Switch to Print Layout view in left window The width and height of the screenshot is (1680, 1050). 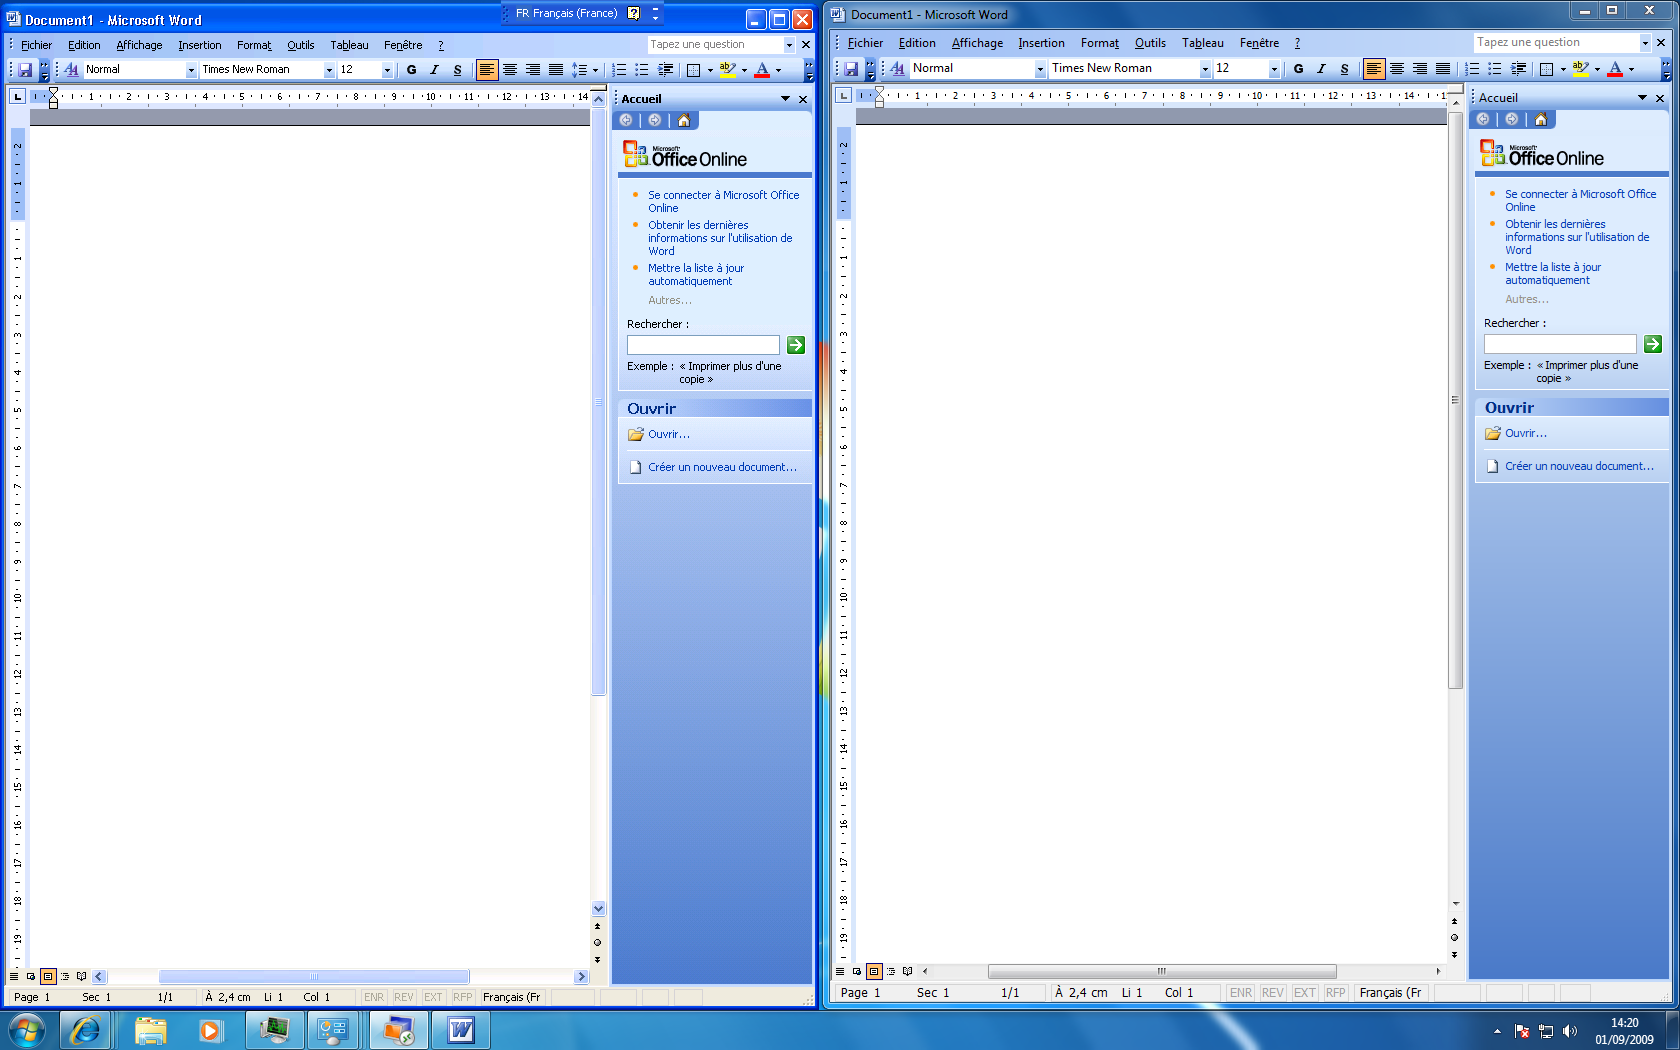point(48,976)
